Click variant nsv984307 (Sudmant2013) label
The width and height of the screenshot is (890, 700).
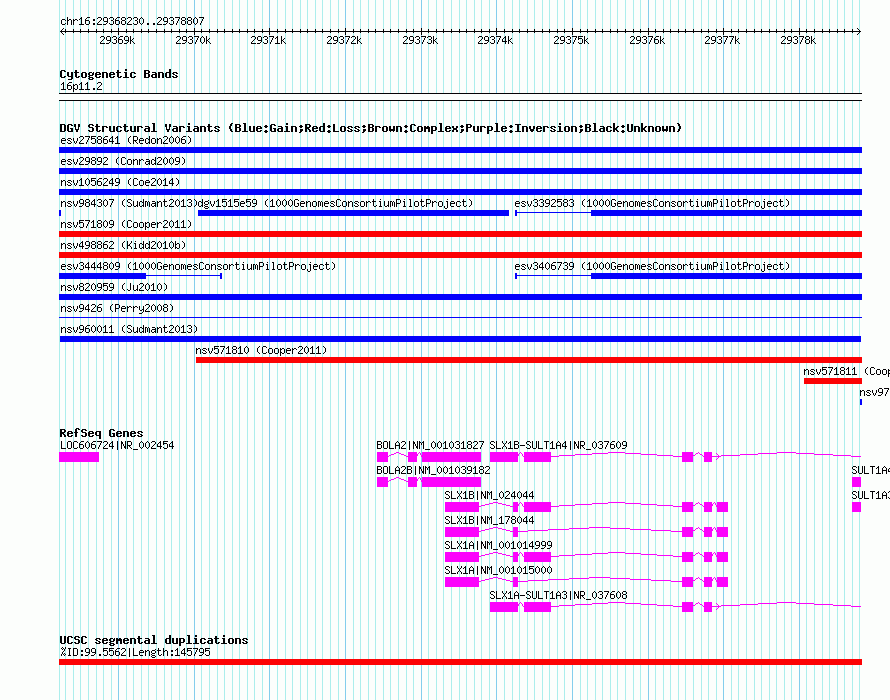pos(129,203)
